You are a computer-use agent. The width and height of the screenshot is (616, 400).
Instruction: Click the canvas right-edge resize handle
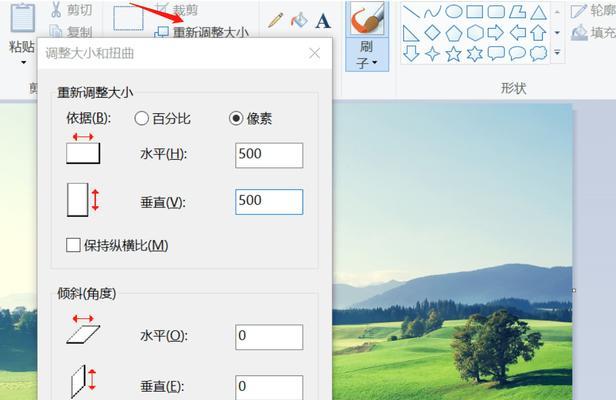574,290
